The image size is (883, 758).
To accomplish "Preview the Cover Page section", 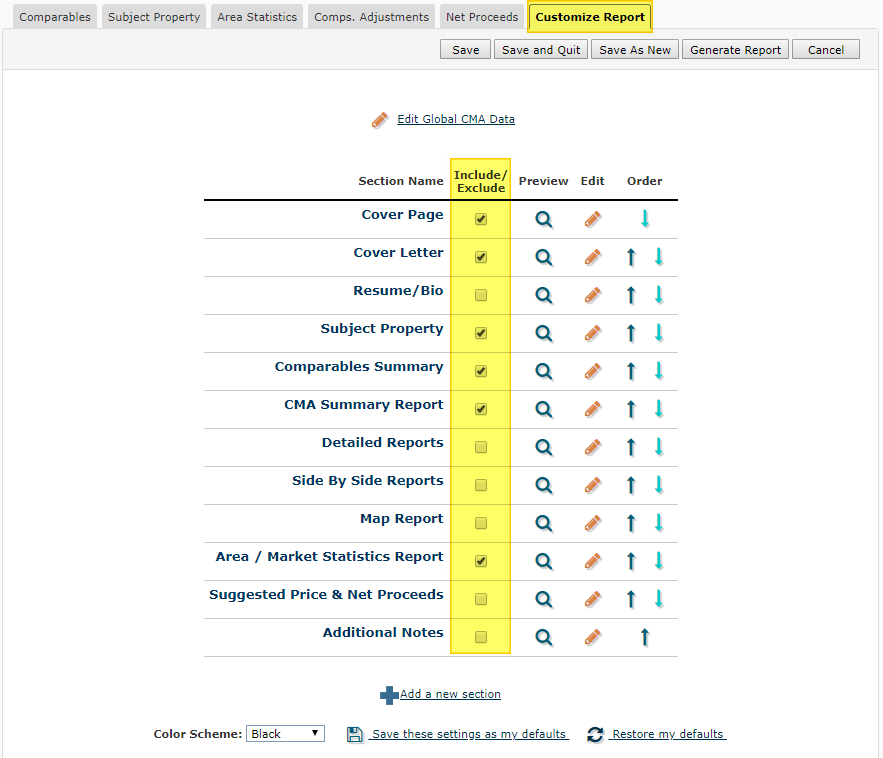I will (543, 219).
